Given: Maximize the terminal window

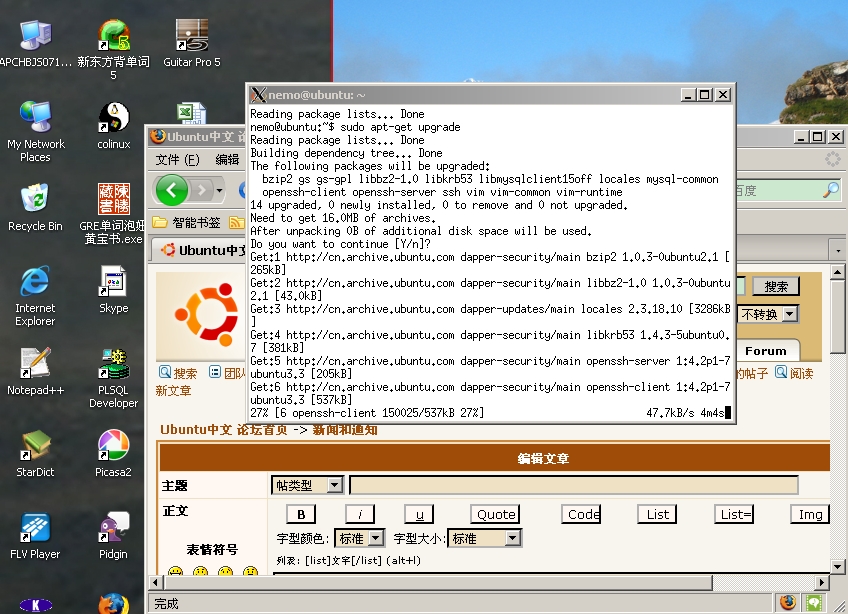Looking at the screenshot, I should [705, 95].
